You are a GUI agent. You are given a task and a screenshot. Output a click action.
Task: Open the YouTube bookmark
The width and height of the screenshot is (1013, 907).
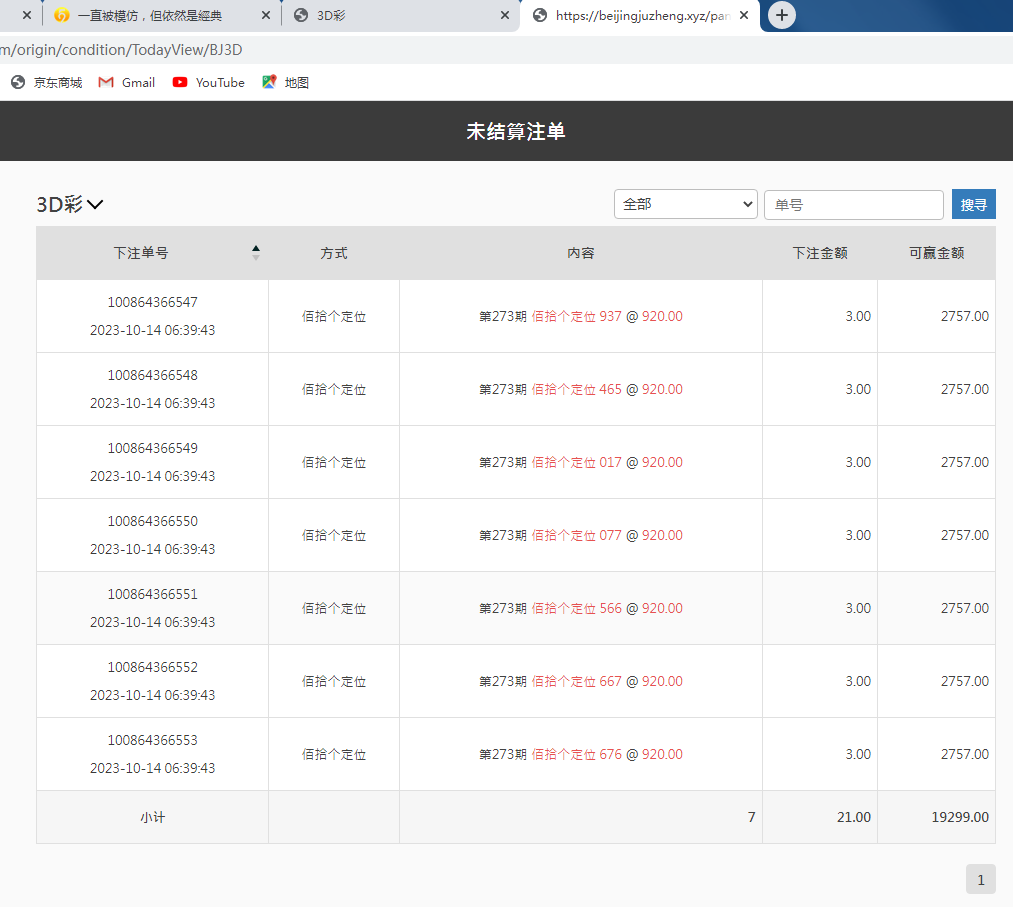pos(209,82)
